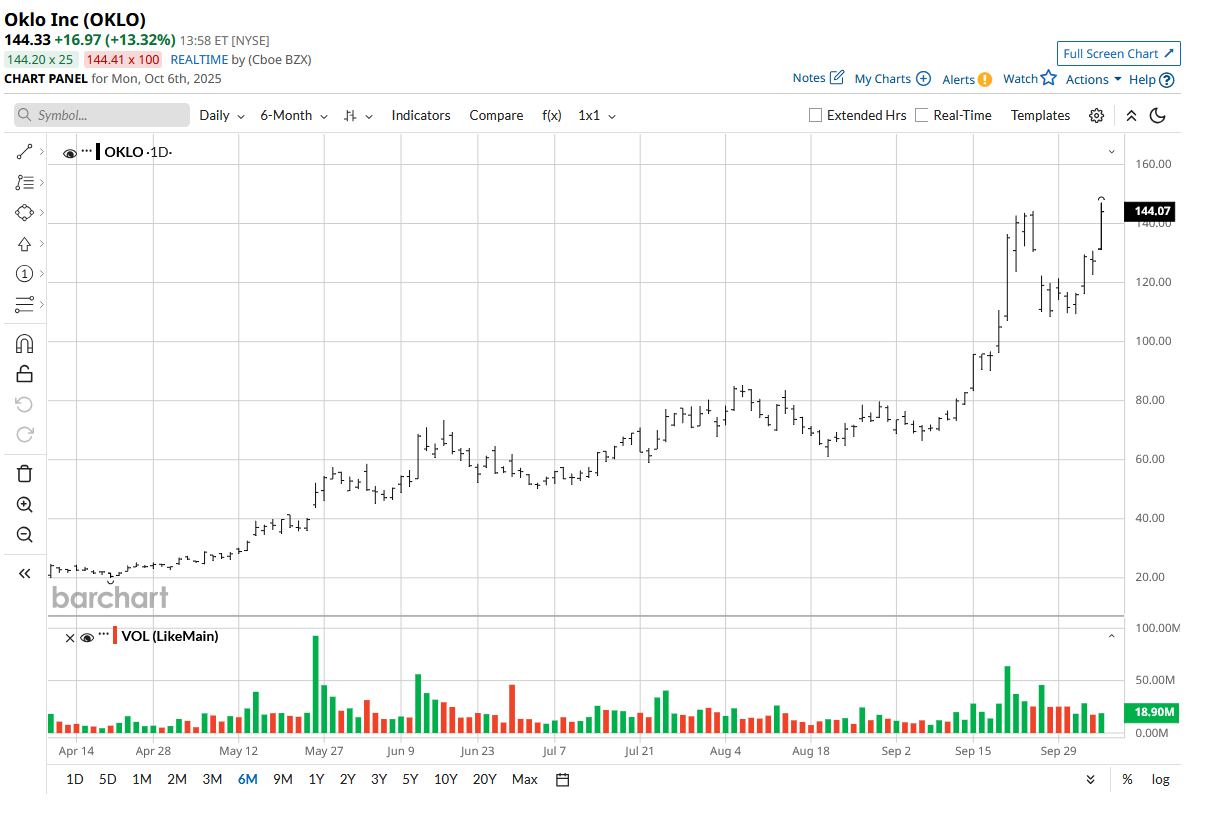Open the numbered annotation tool
The width and height of the screenshot is (1211, 813).
point(25,274)
